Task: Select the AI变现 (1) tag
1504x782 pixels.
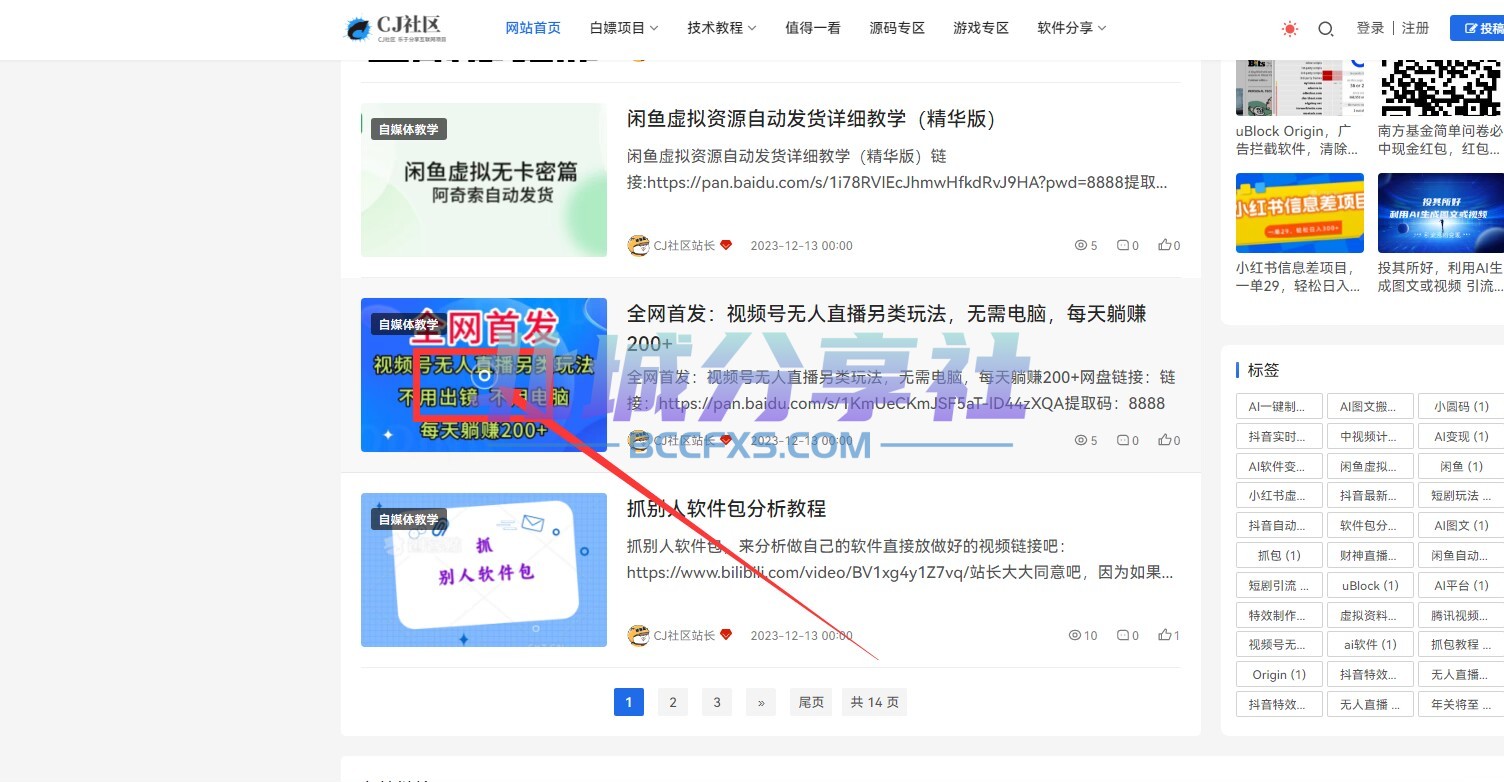Action: point(1461,436)
